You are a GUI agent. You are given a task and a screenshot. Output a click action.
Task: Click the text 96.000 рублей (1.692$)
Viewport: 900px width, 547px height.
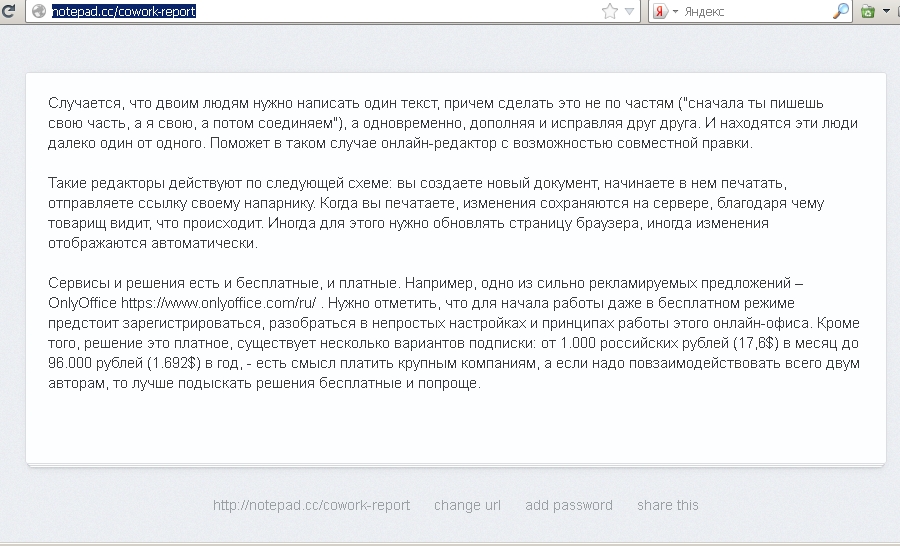pyautogui.click(x=125, y=363)
